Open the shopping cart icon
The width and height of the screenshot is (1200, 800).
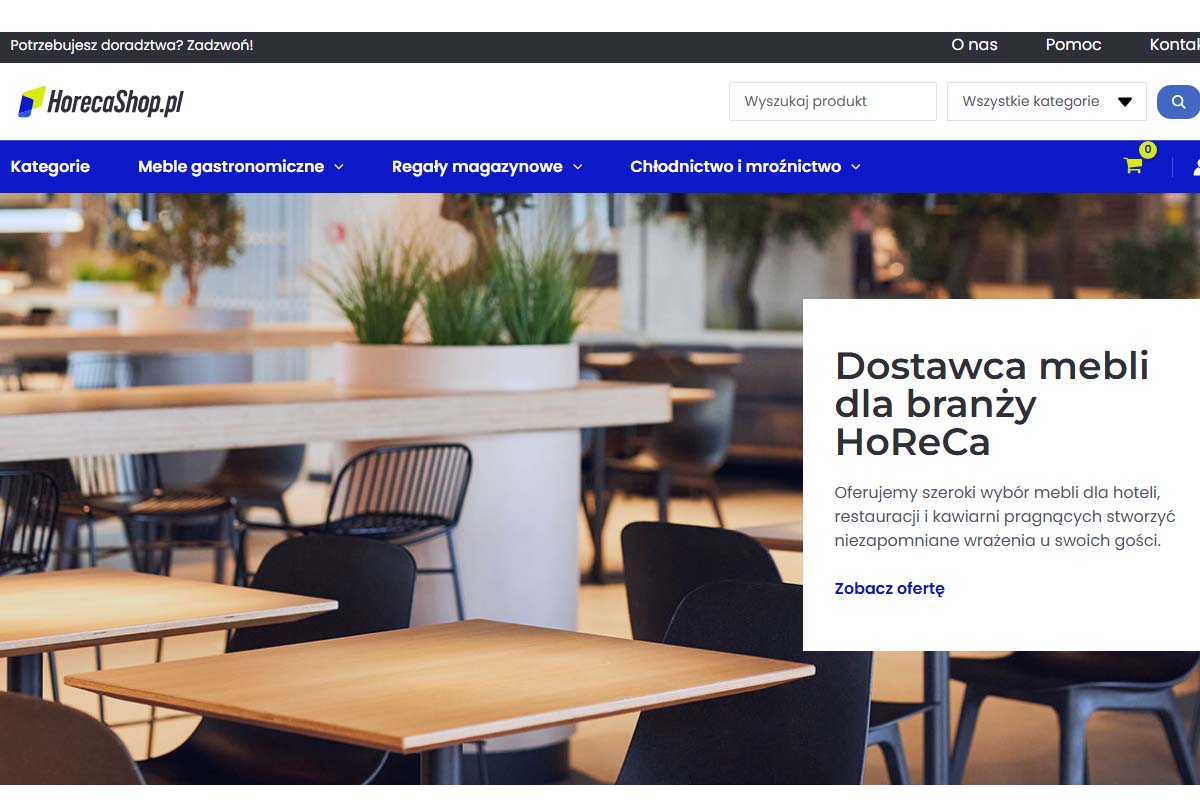[1133, 166]
